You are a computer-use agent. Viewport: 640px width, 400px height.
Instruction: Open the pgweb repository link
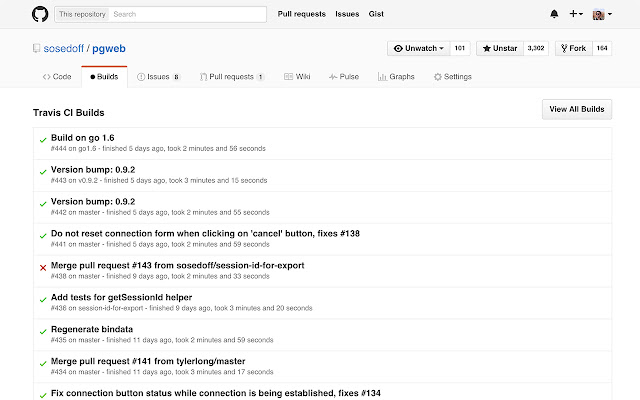click(109, 49)
